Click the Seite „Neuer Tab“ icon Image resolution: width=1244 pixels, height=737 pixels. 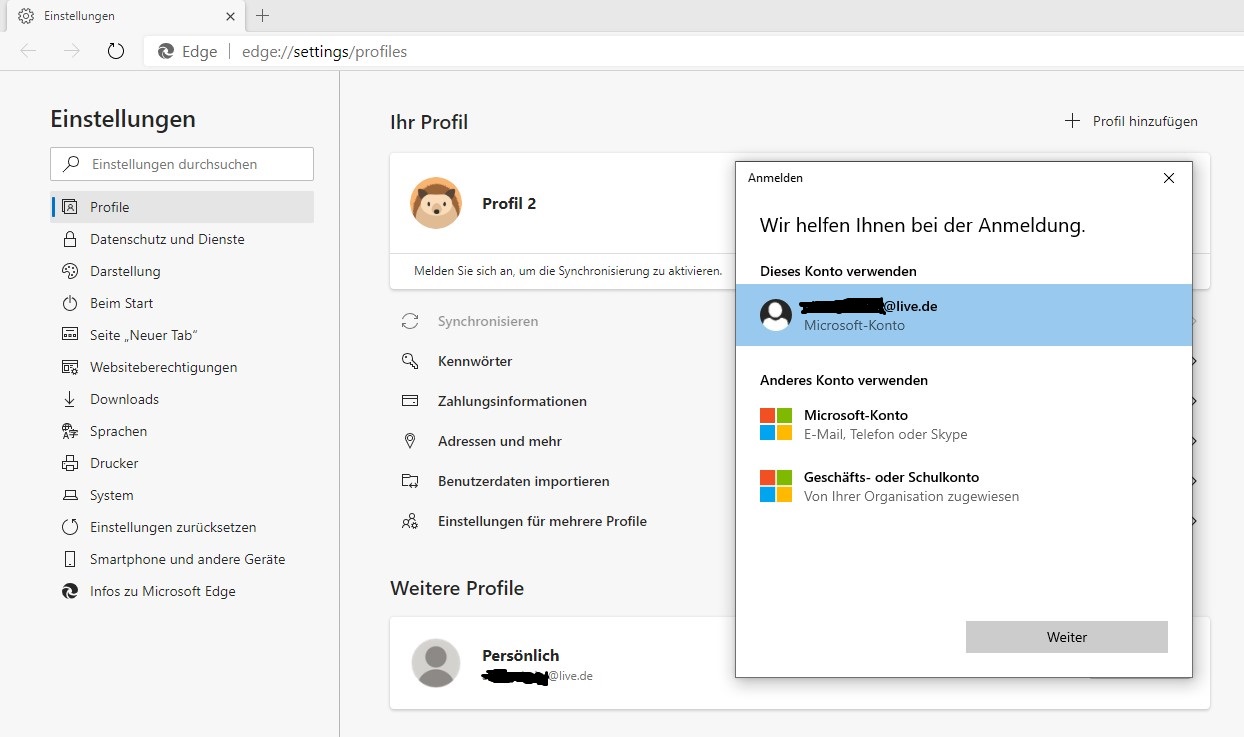point(70,335)
